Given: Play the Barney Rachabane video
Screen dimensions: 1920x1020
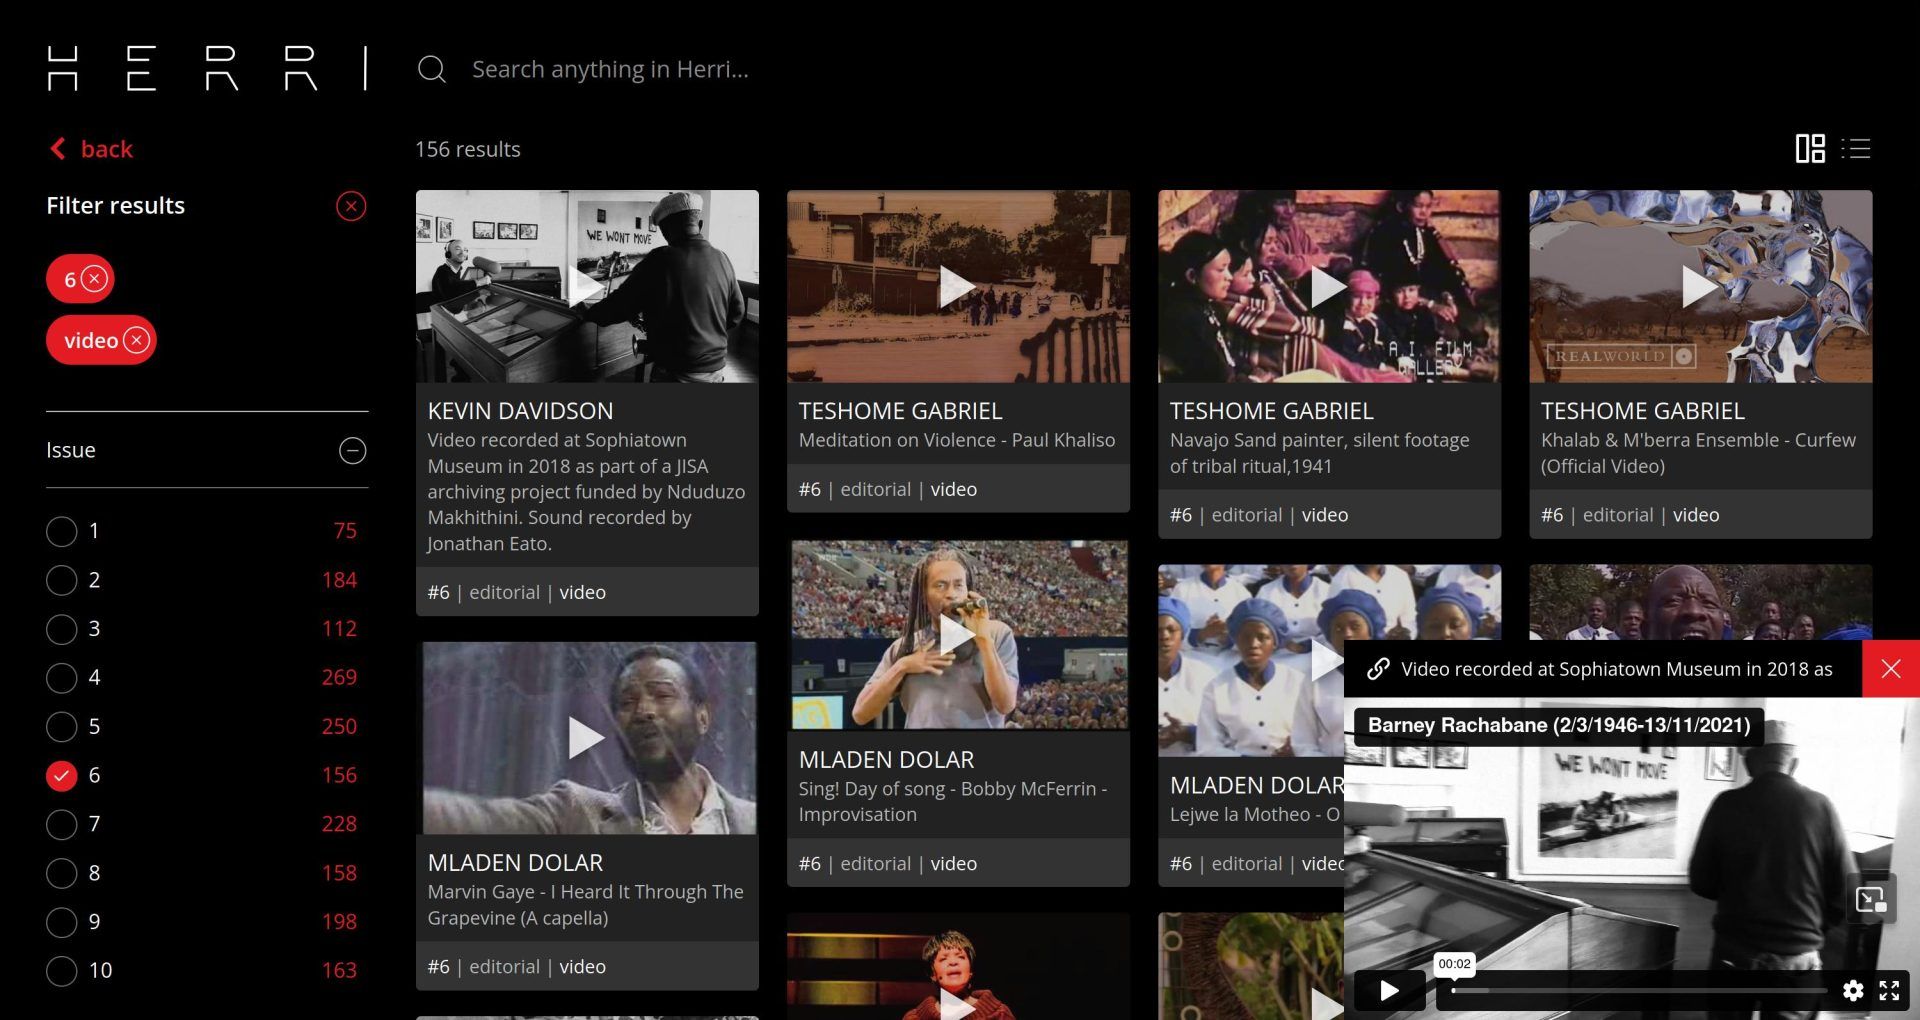Looking at the screenshot, I should click(x=1389, y=990).
